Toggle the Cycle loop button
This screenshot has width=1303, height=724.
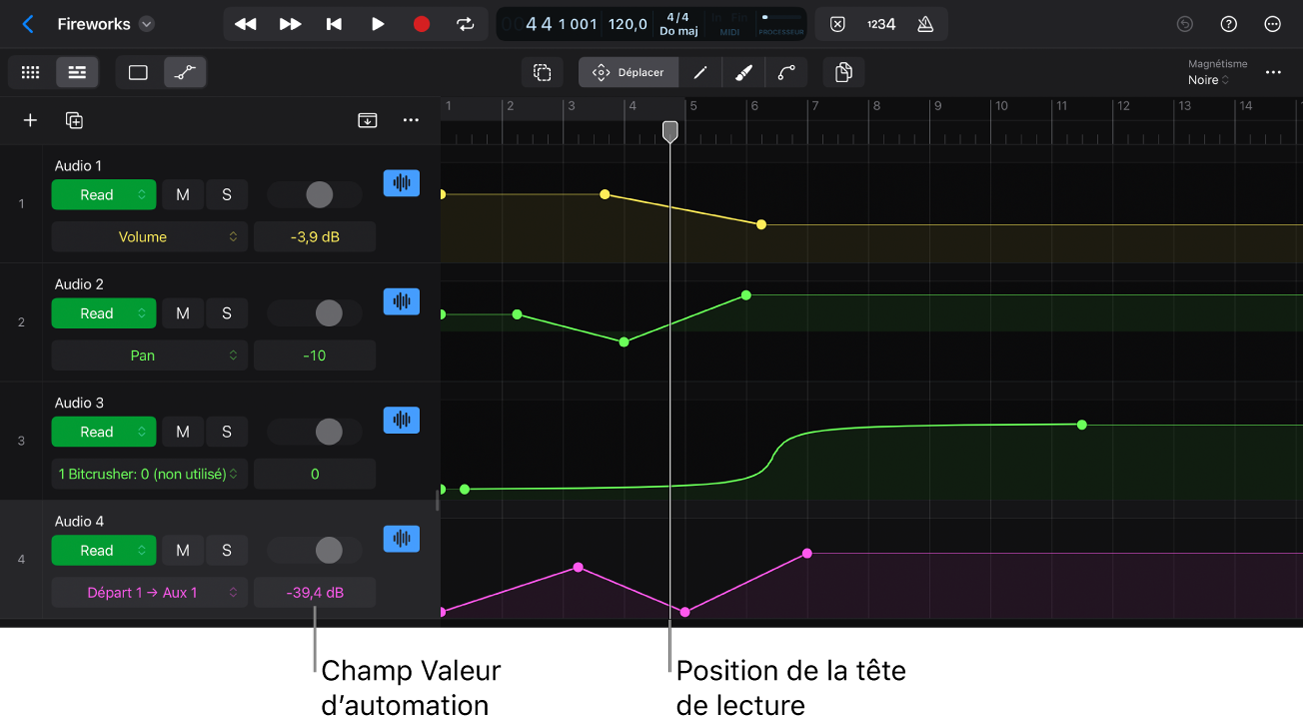(465, 24)
